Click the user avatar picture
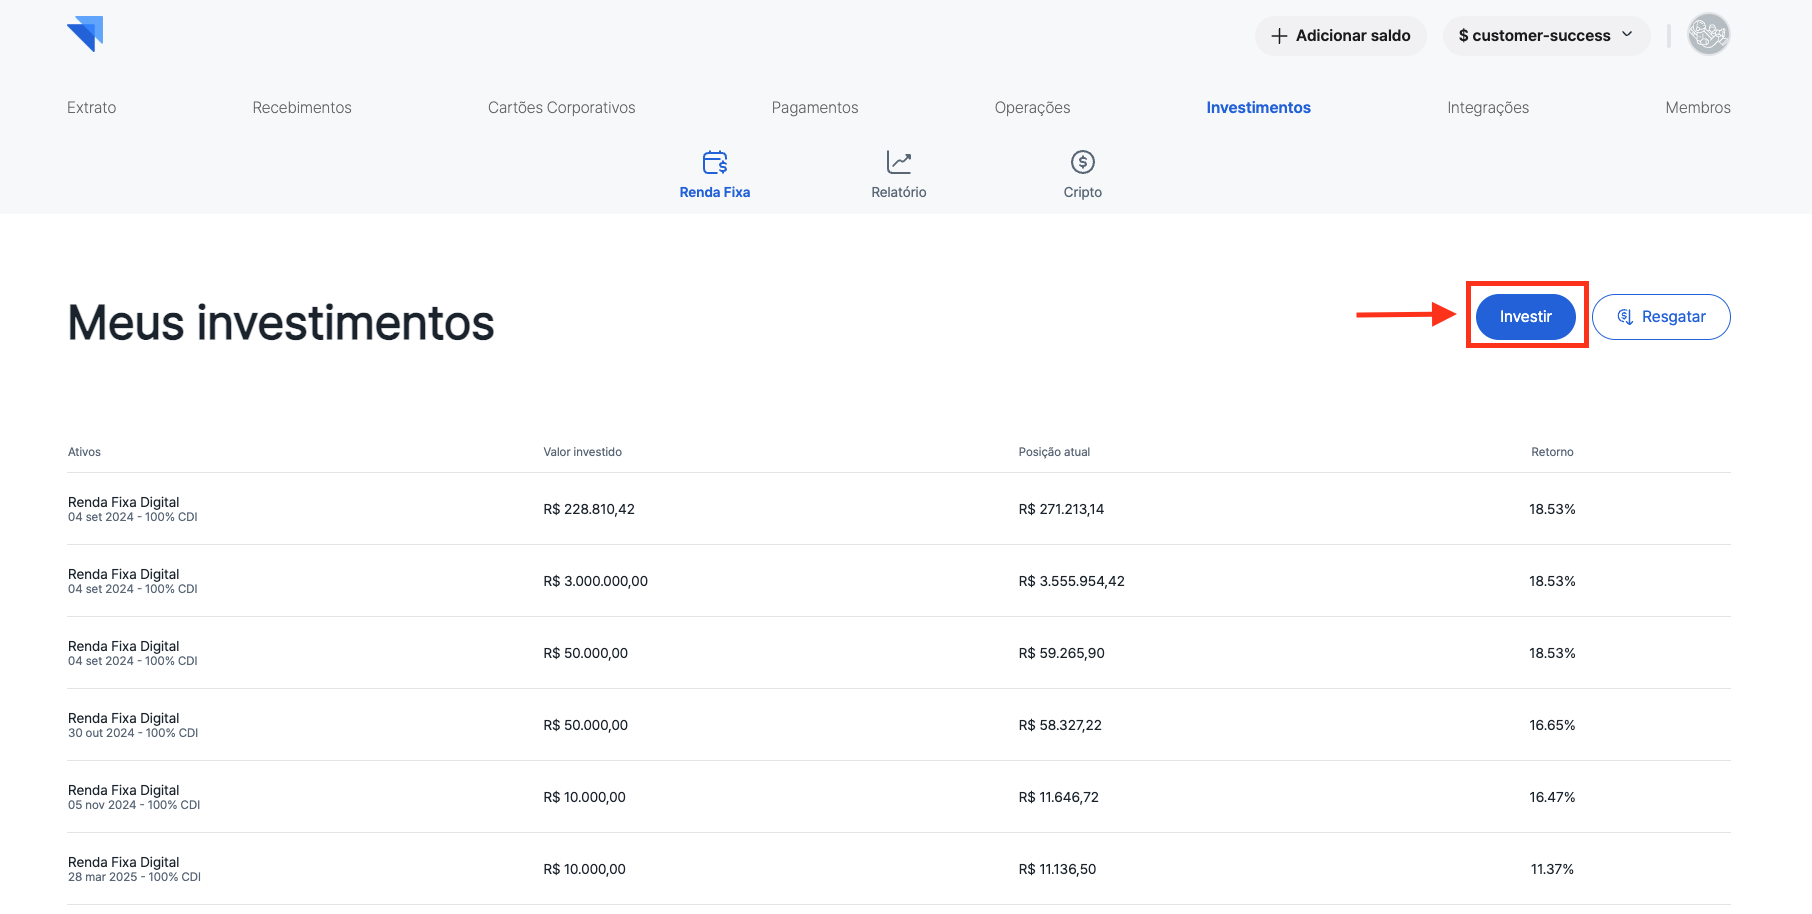 [1708, 35]
